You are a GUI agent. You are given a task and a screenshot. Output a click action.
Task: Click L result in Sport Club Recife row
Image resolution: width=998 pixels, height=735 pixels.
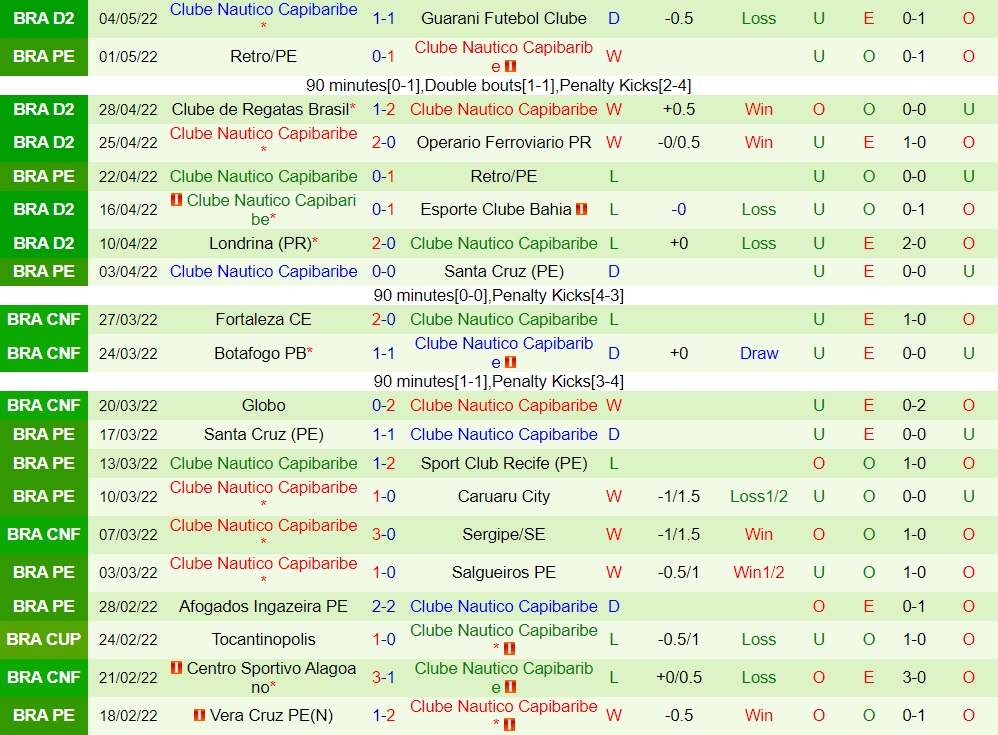614,463
